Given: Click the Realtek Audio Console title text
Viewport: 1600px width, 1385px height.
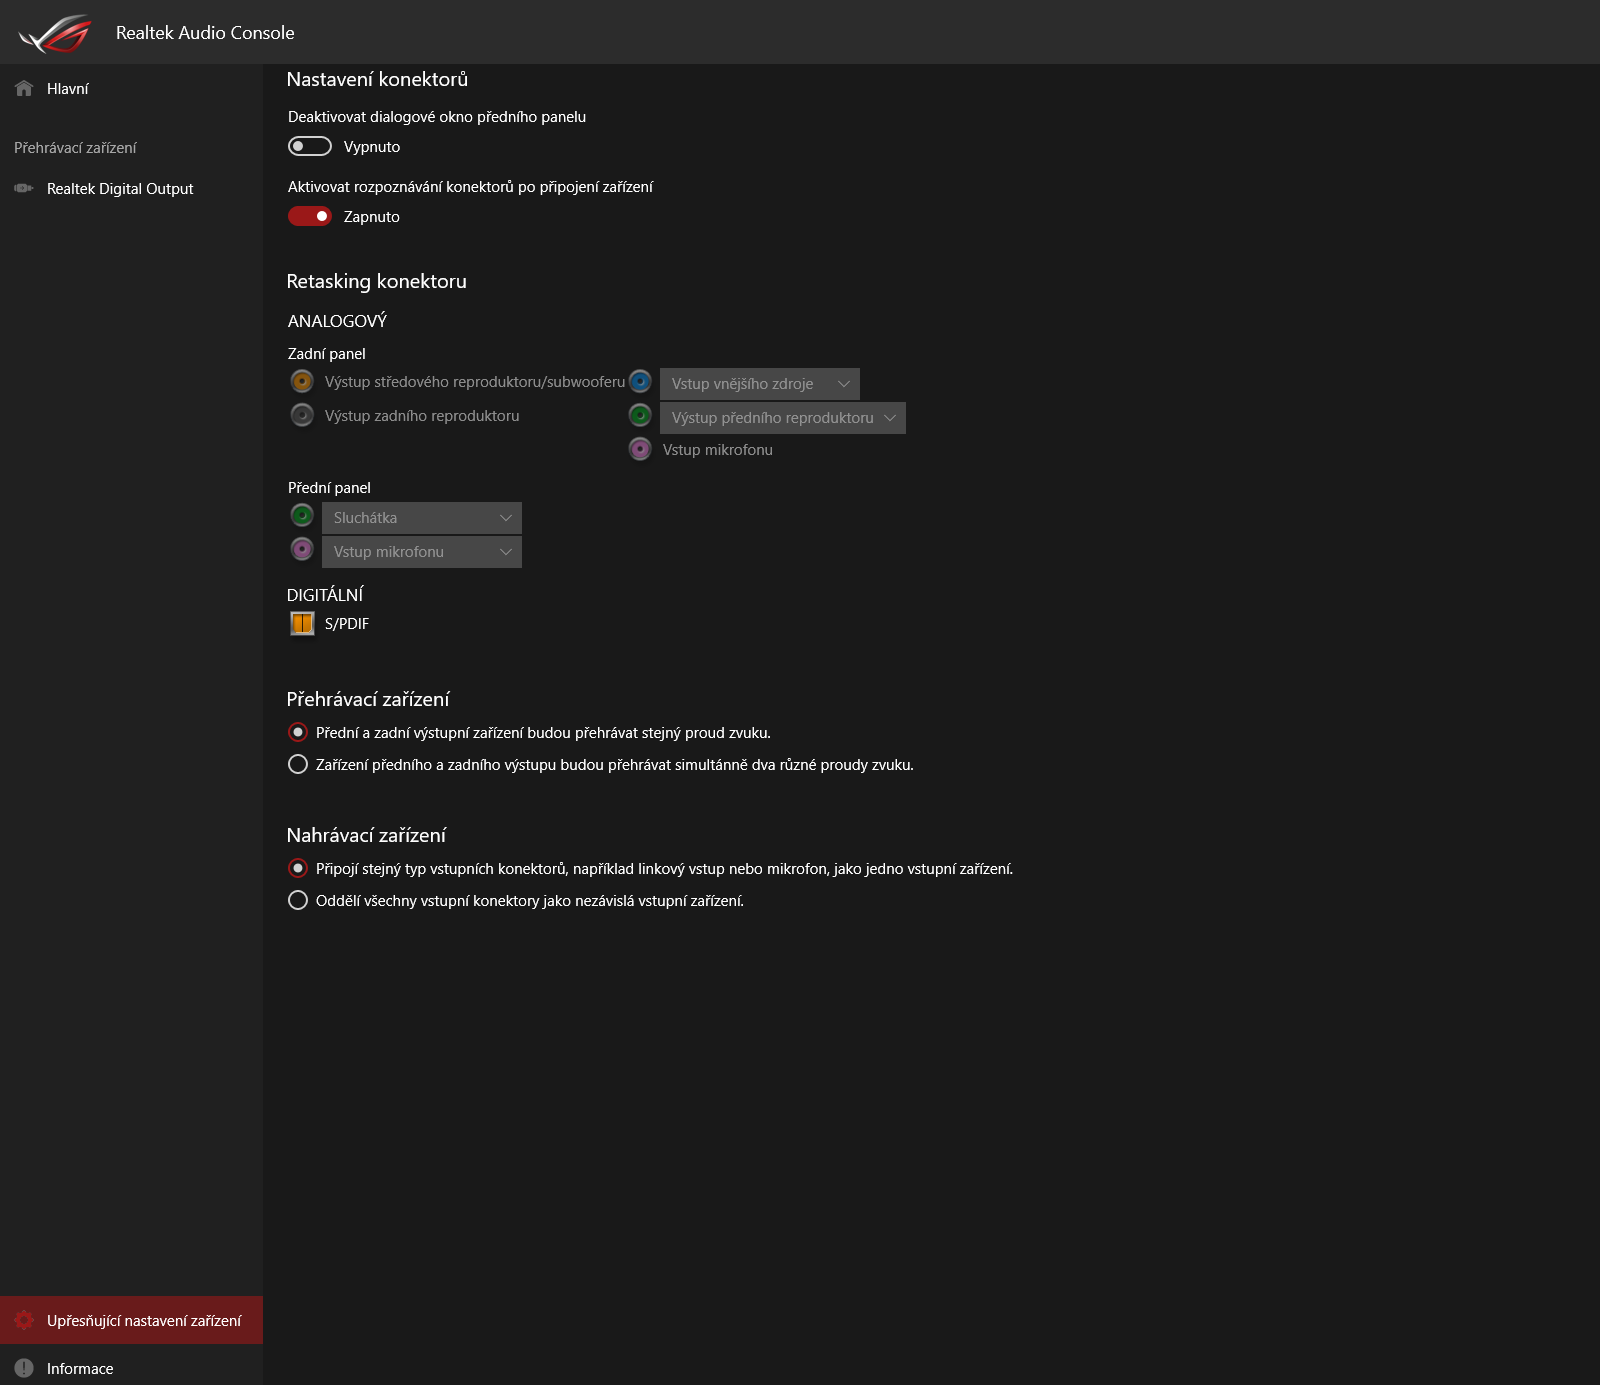Looking at the screenshot, I should [x=205, y=33].
